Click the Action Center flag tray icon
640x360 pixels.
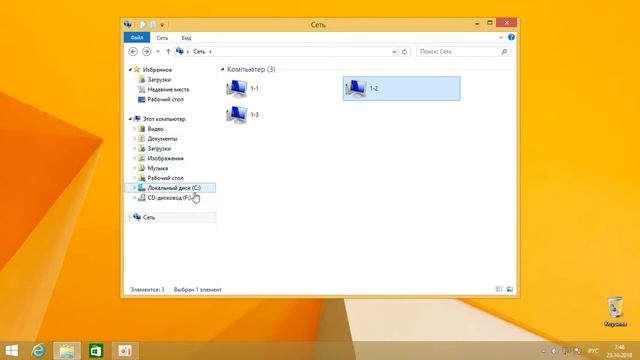coord(578,351)
